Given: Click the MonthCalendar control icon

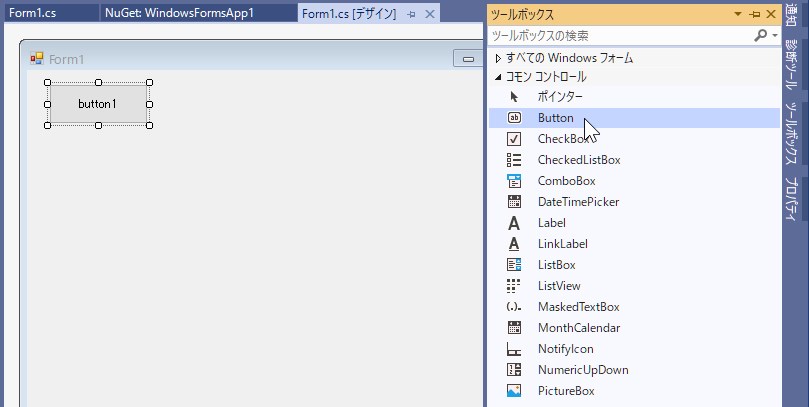Looking at the screenshot, I should (514, 328).
